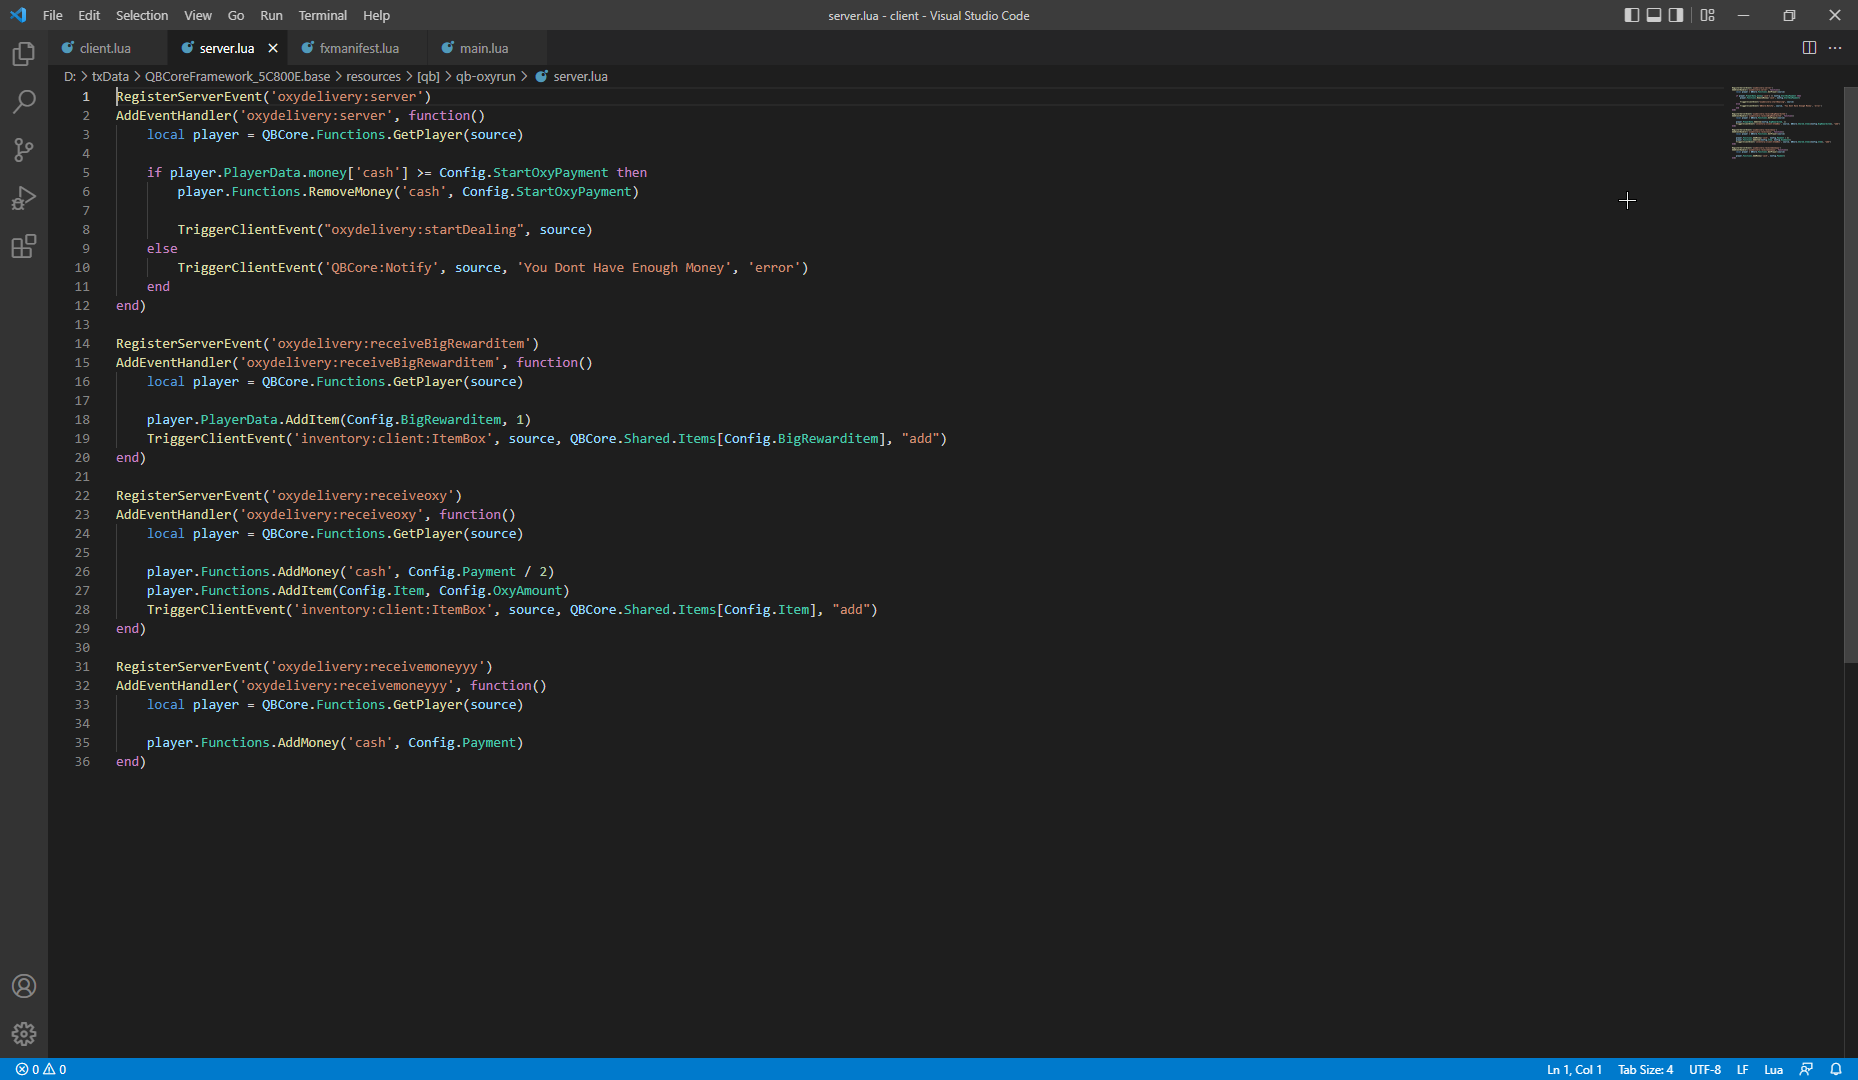Open the Extensions view
The width and height of the screenshot is (1858, 1080).
23,246
